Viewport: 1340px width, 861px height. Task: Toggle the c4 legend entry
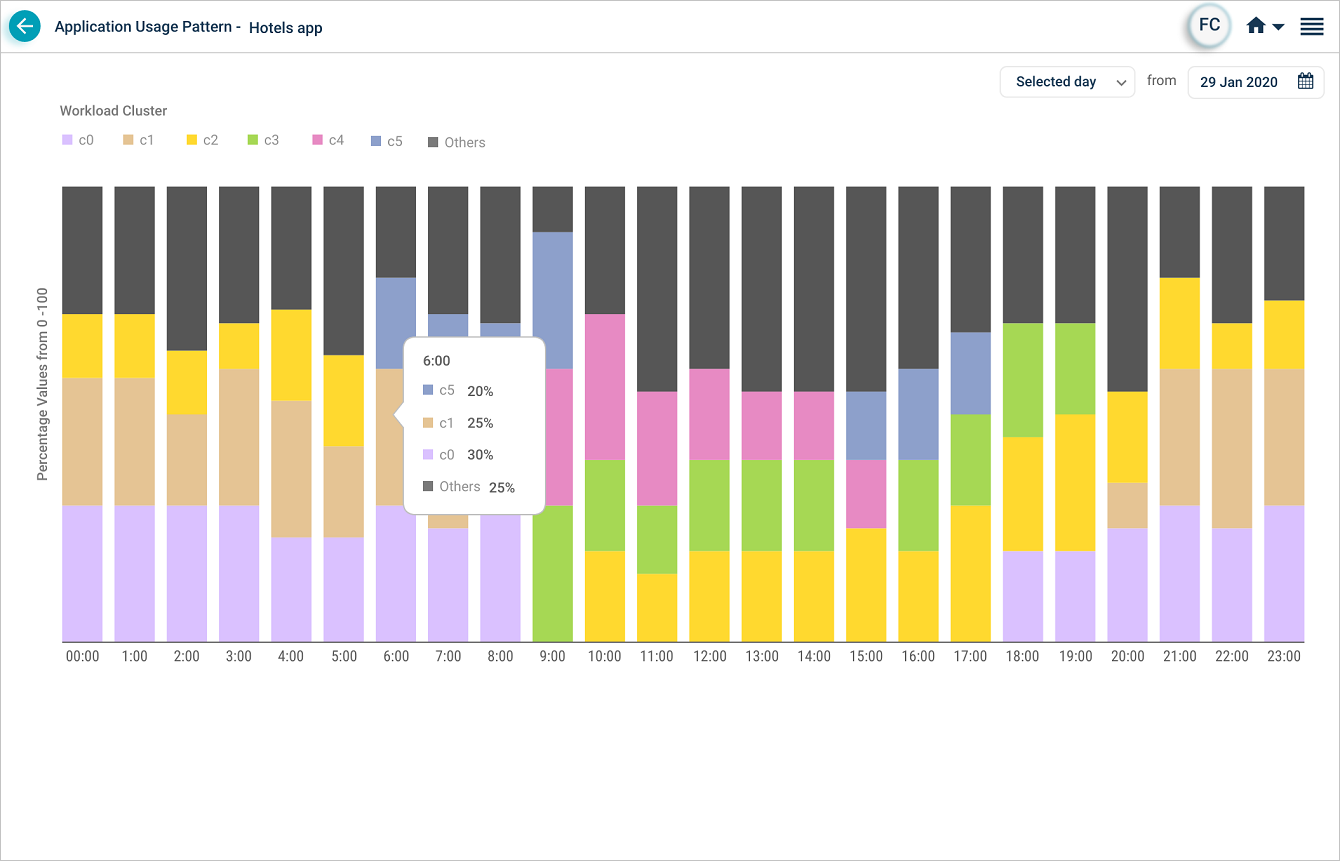point(327,141)
